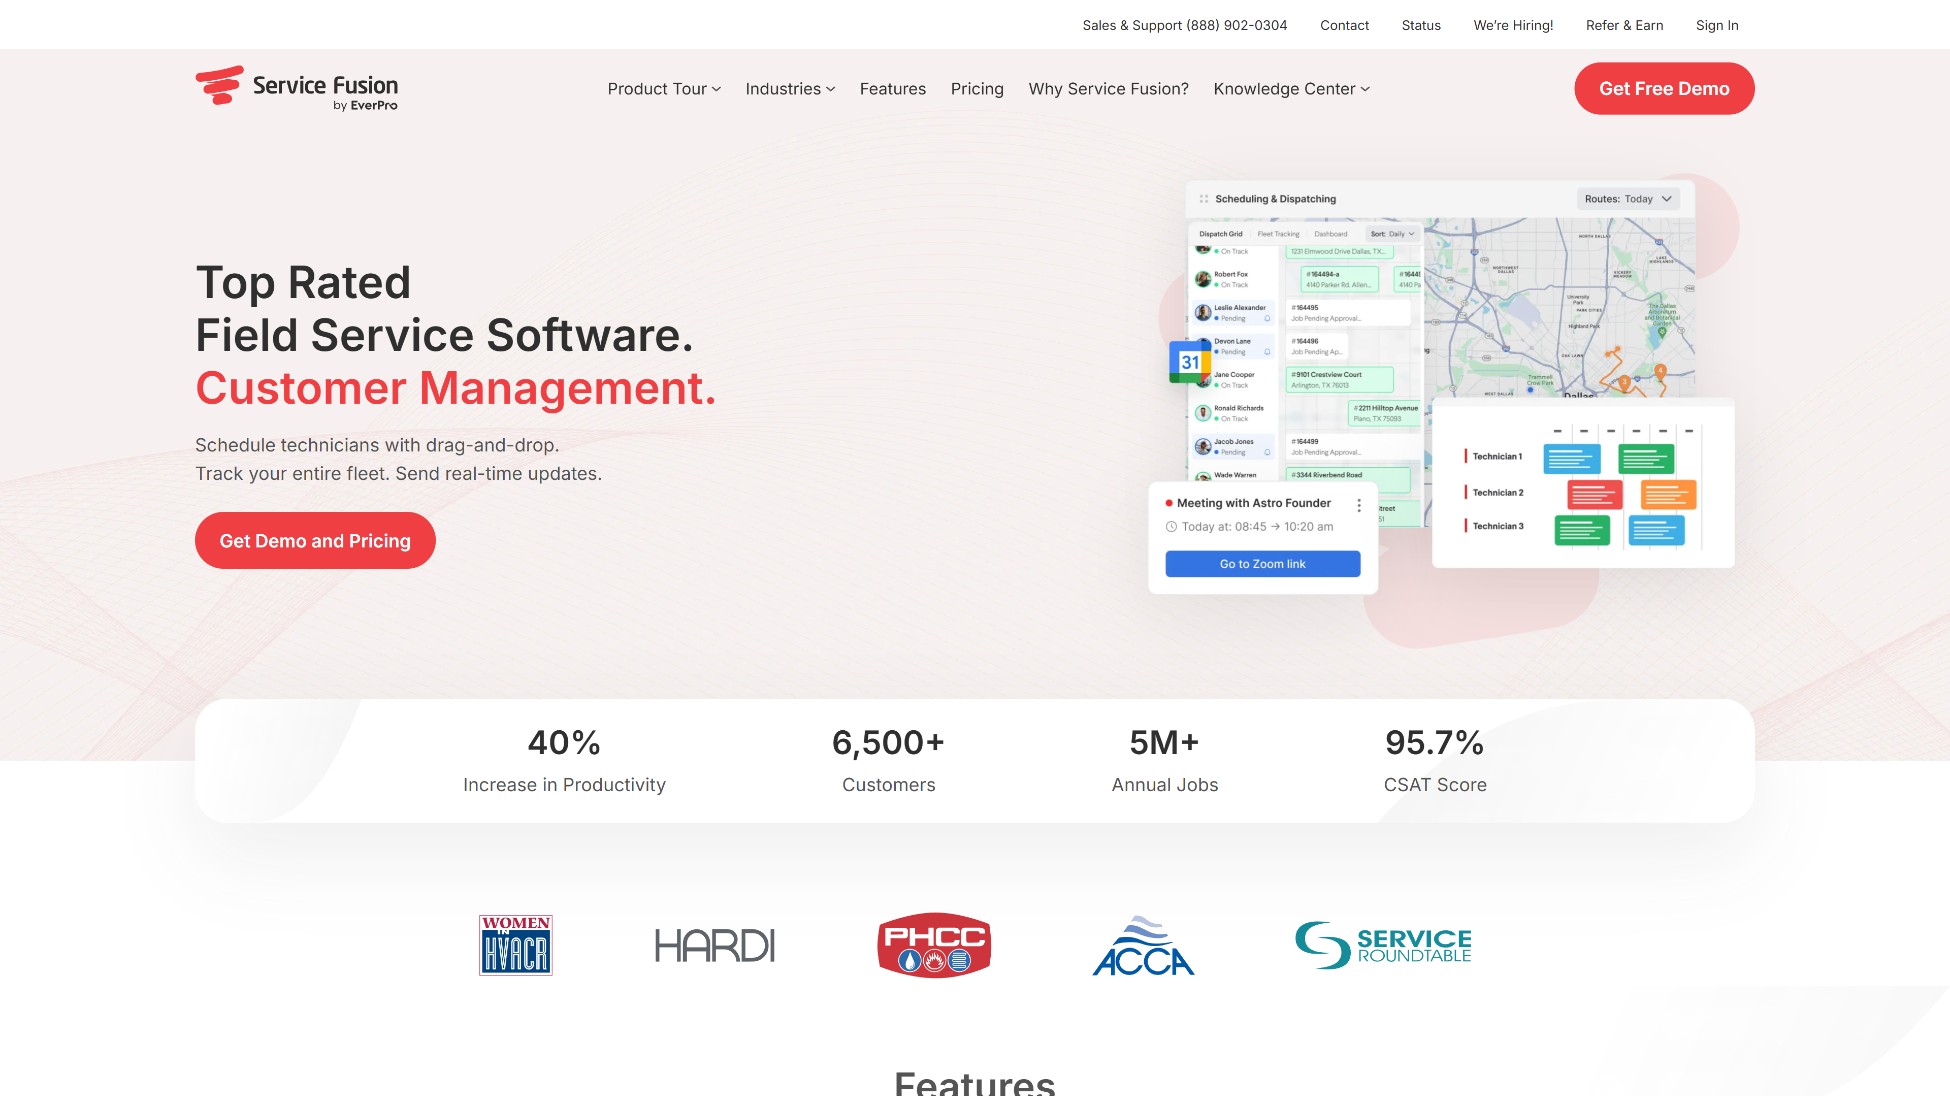Open the Pricing page from the navigation
The width and height of the screenshot is (1950, 1096).
click(977, 88)
